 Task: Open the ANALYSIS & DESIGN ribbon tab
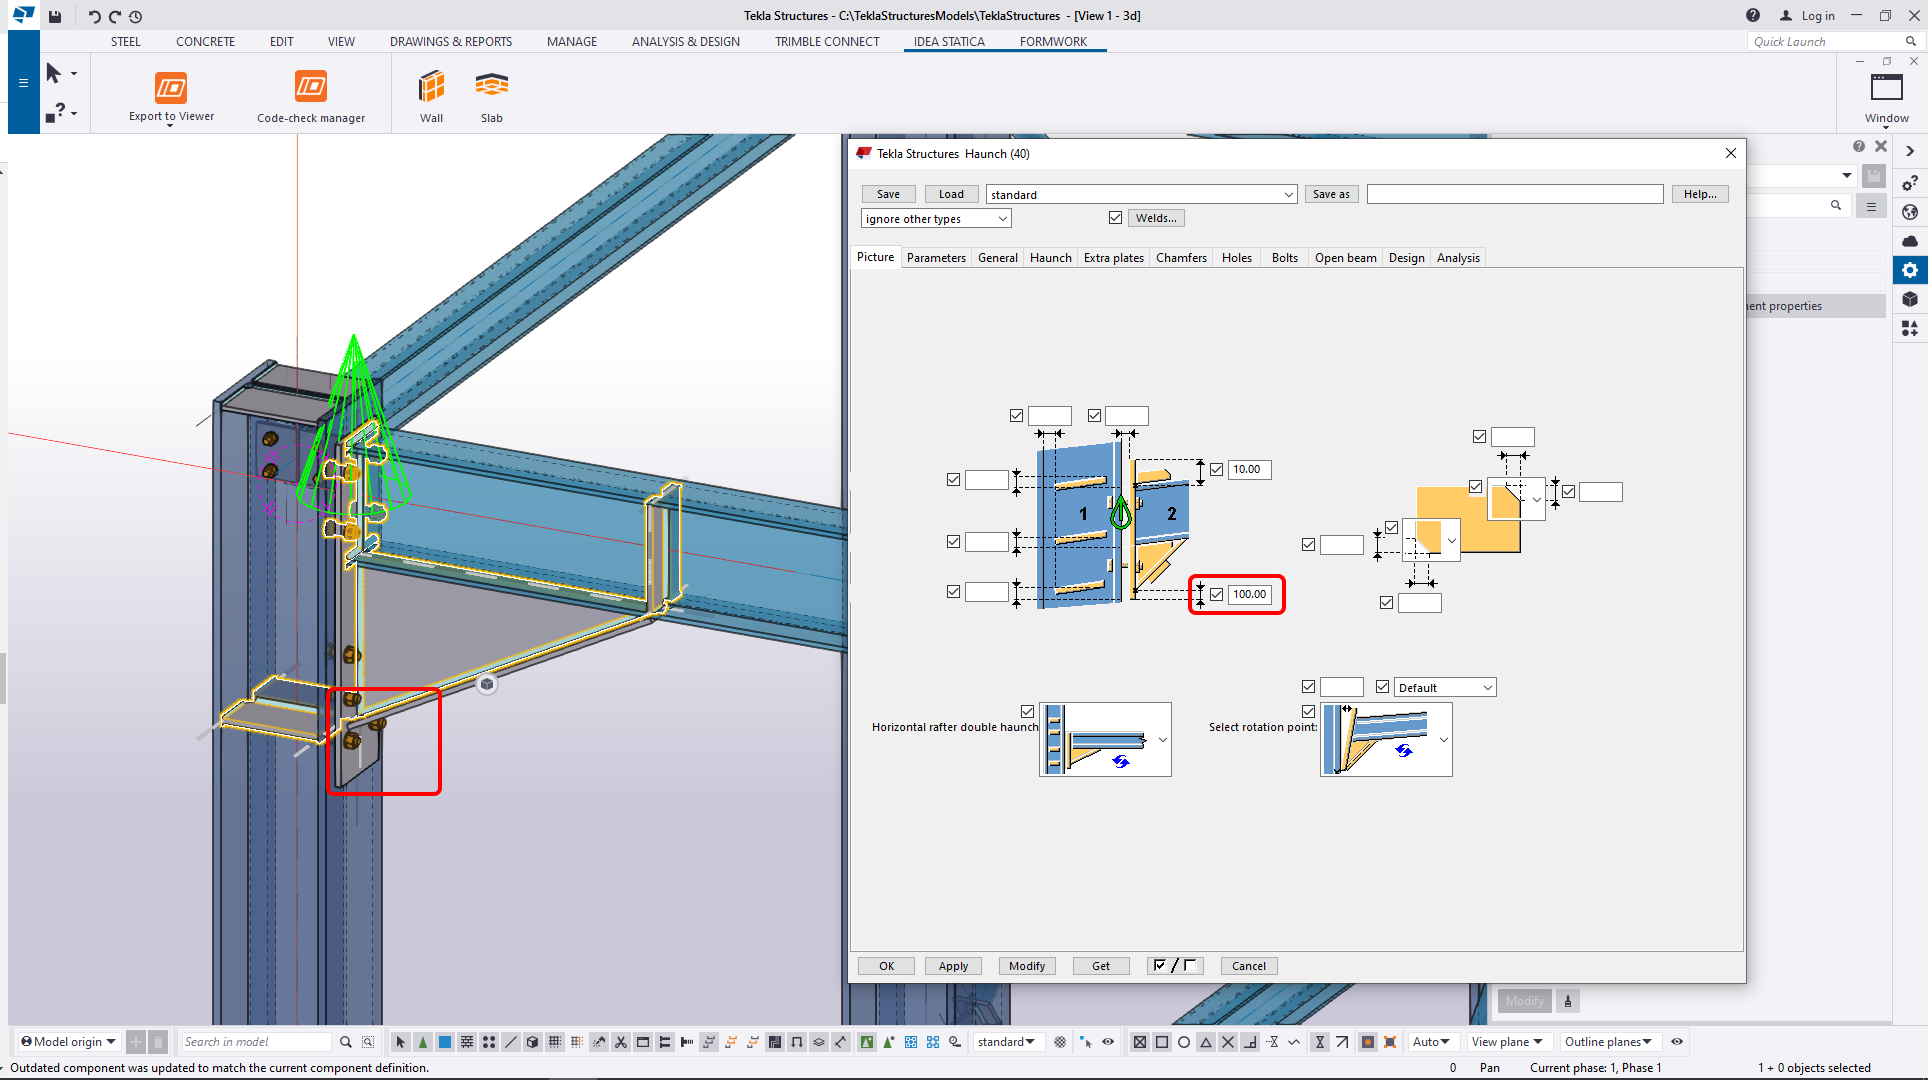click(x=685, y=42)
